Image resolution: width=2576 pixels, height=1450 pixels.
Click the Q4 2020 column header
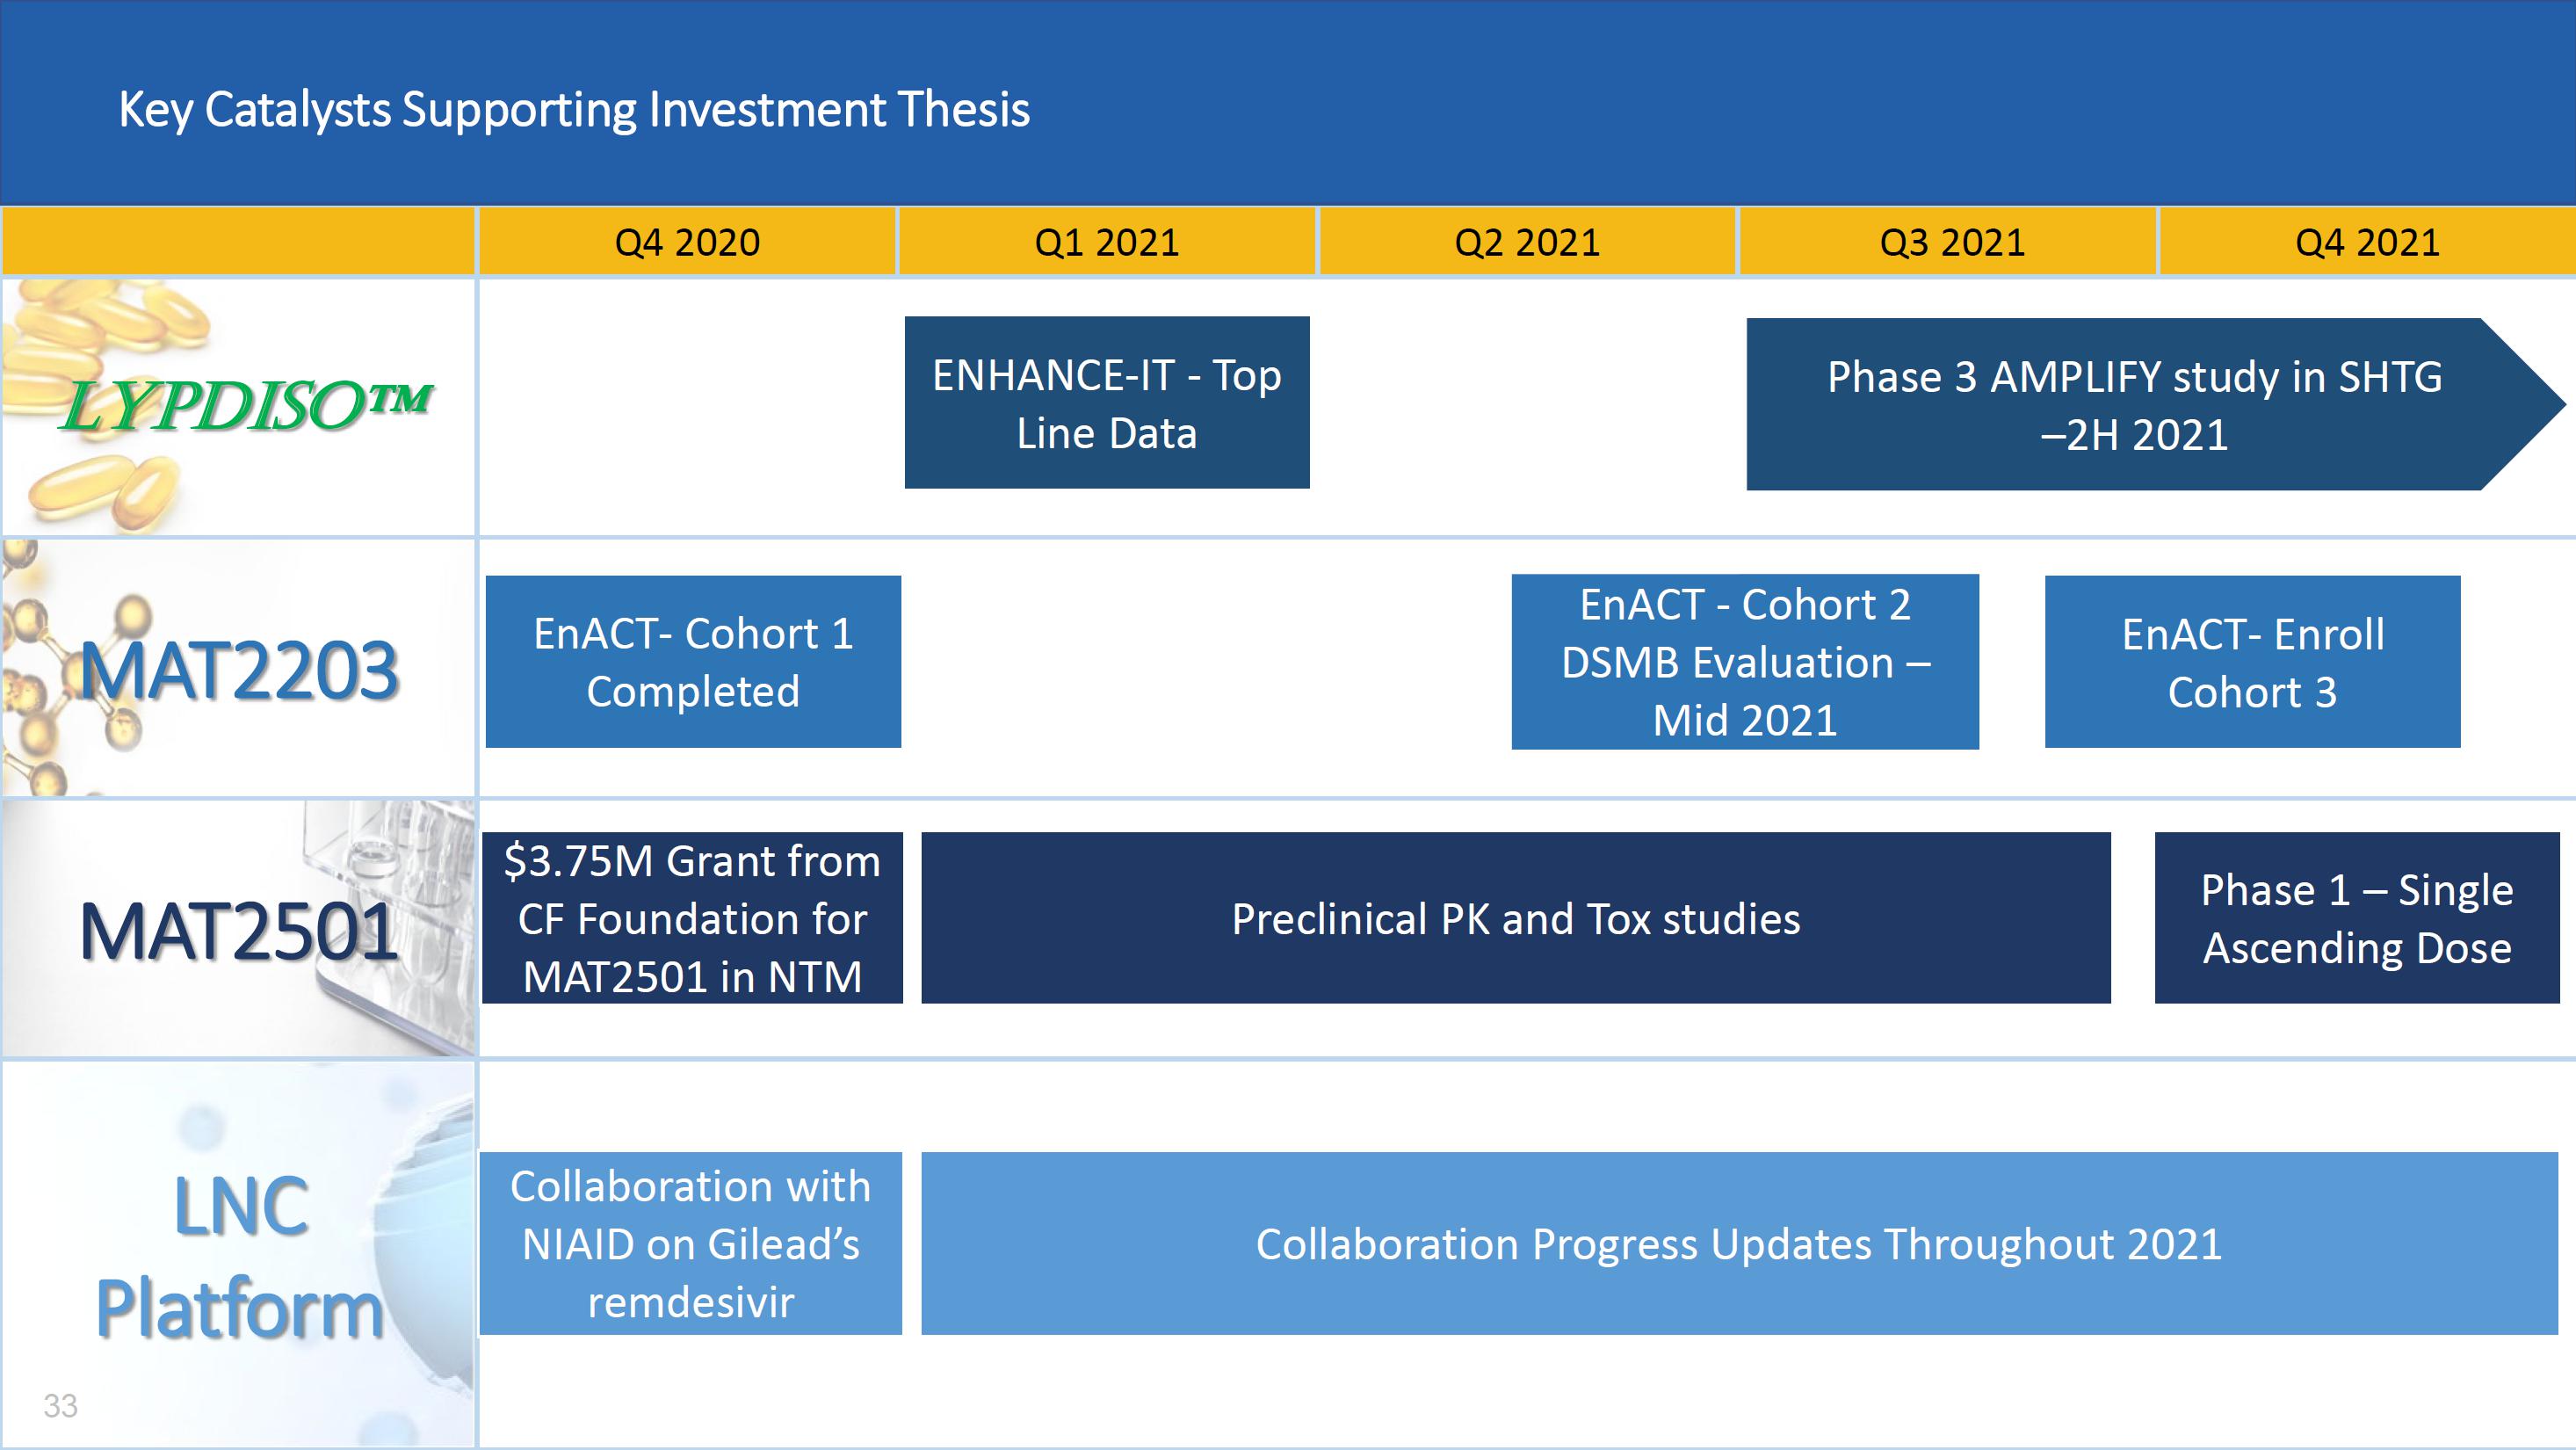687,242
